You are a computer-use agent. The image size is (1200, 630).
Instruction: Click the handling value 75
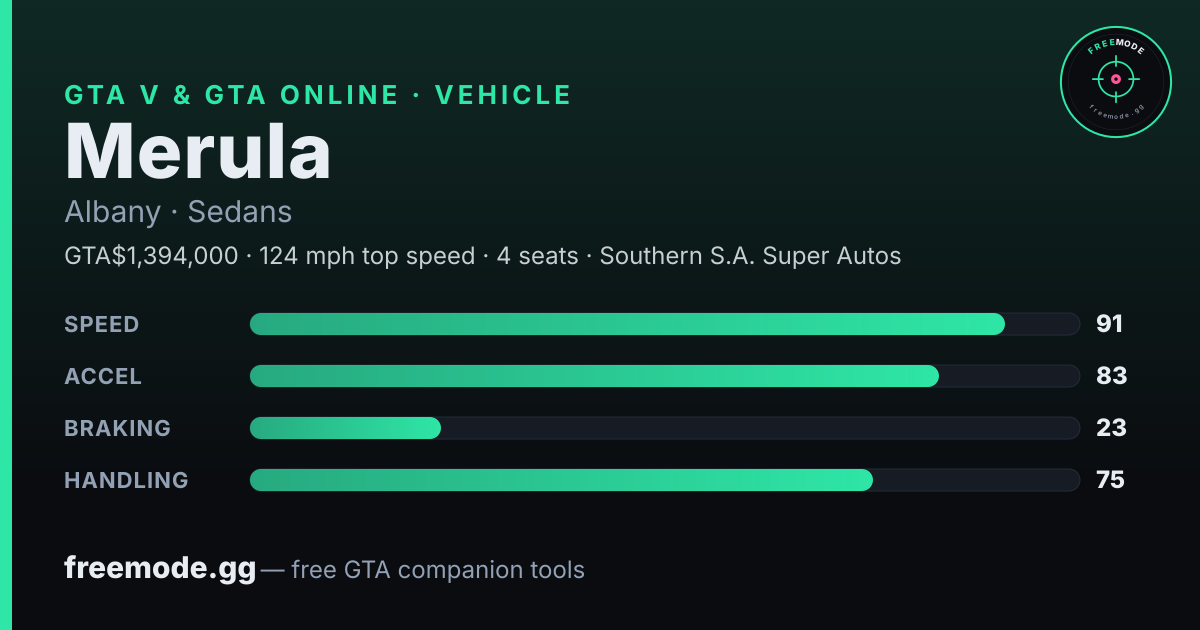pos(1110,480)
